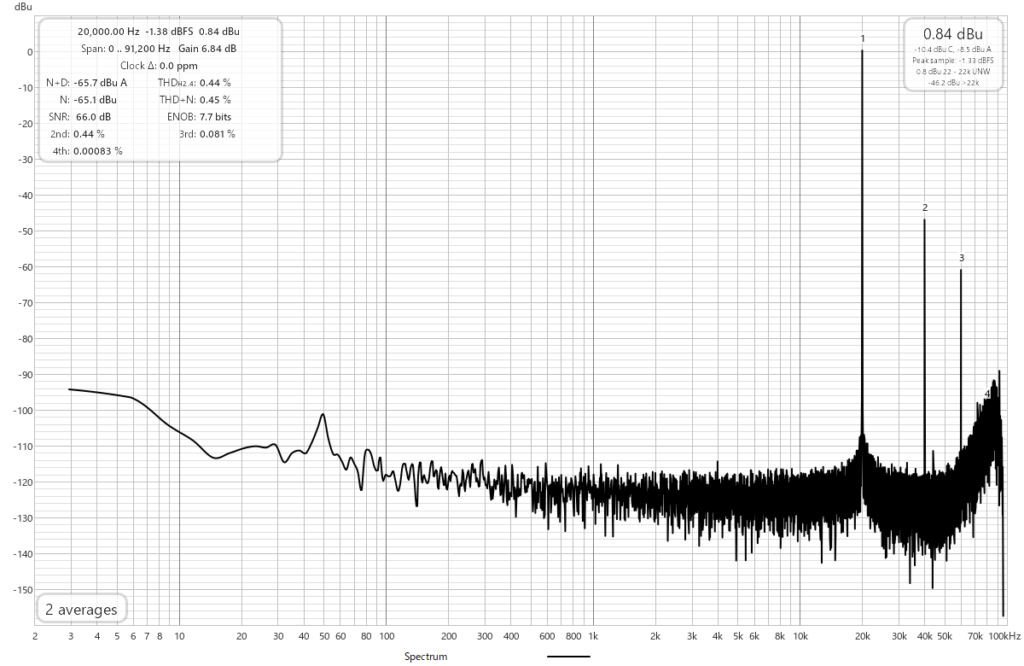
Task: Click harmonic marker 3 above the 60k peak
Action: [x=961, y=258]
